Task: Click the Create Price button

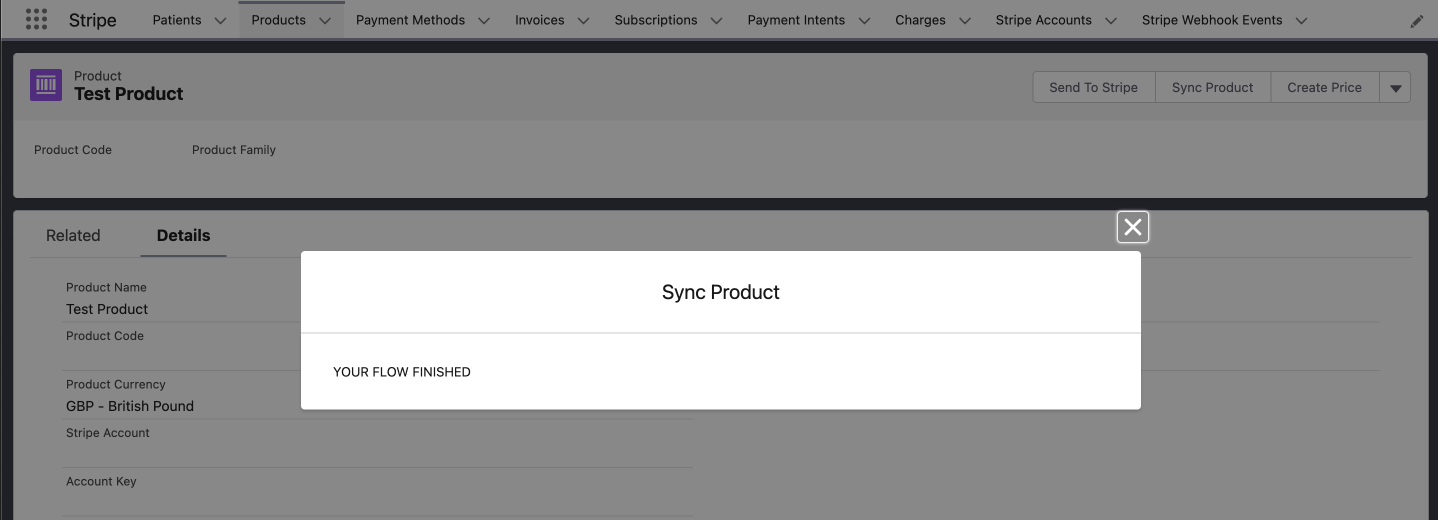Action: pyautogui.click(x=1324, y=88)
